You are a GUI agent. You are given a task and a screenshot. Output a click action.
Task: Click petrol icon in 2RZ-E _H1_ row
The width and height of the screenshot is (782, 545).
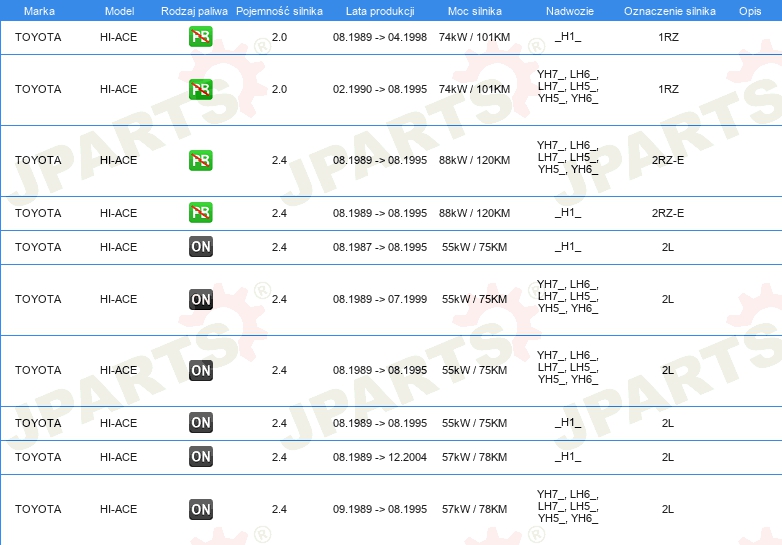point(200,212)
